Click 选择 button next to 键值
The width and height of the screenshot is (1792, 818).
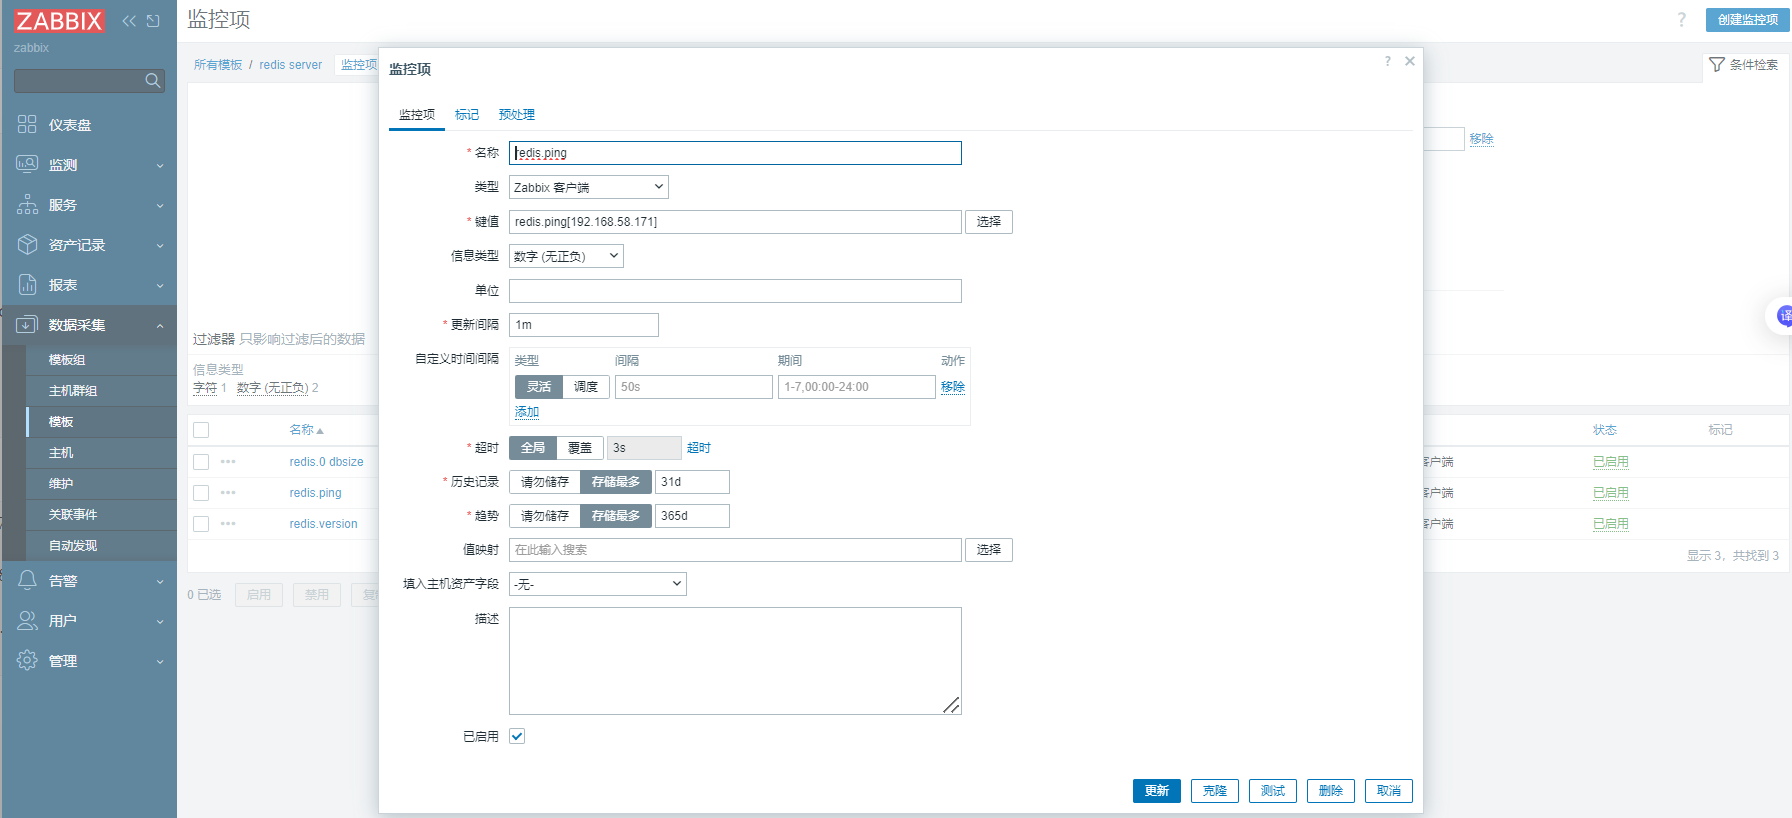coord(989,222)
